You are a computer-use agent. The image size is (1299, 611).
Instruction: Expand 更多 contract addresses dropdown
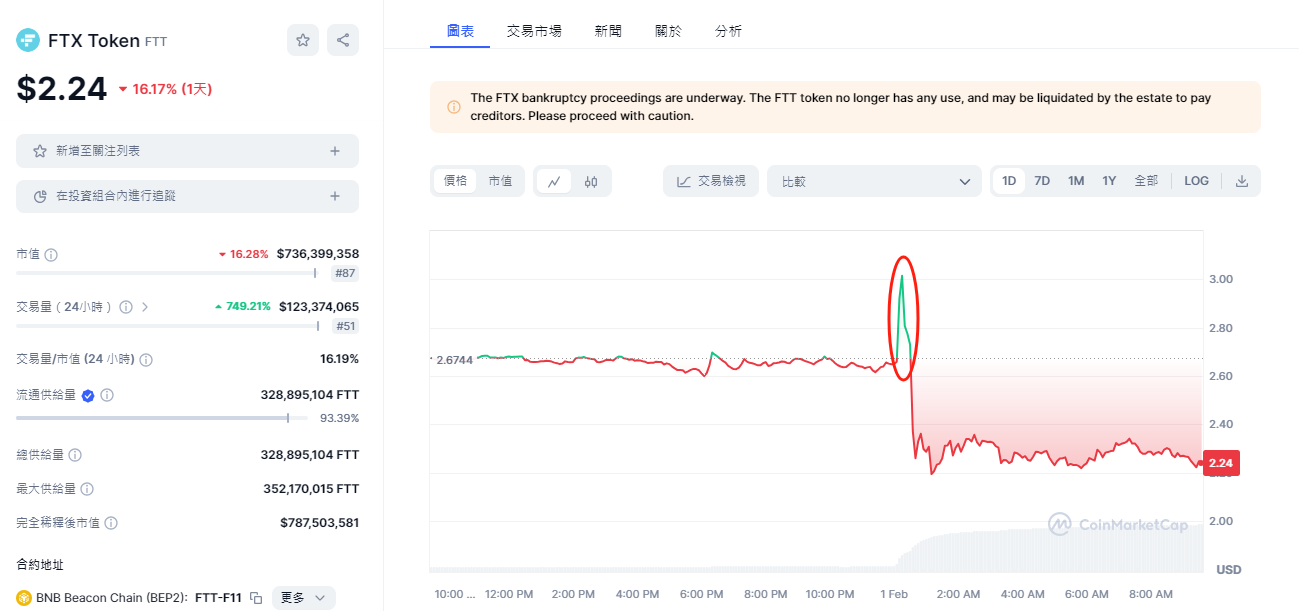(303, 598)
